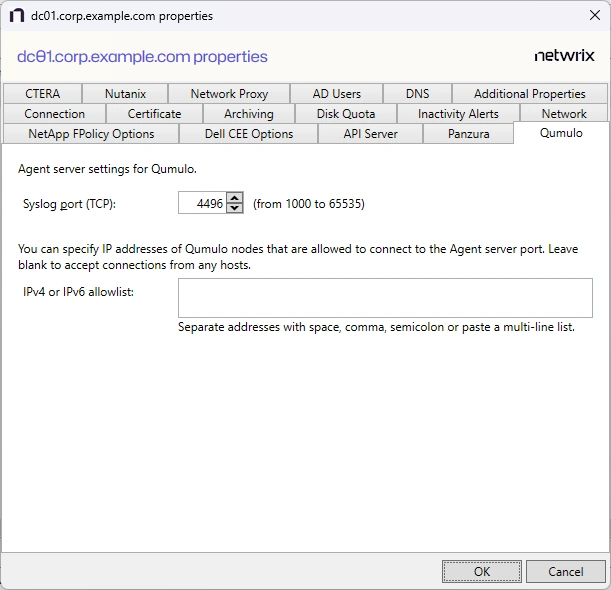The image size is (611, 590).
Task: Open the Nutanix tab
Action: 125,94
